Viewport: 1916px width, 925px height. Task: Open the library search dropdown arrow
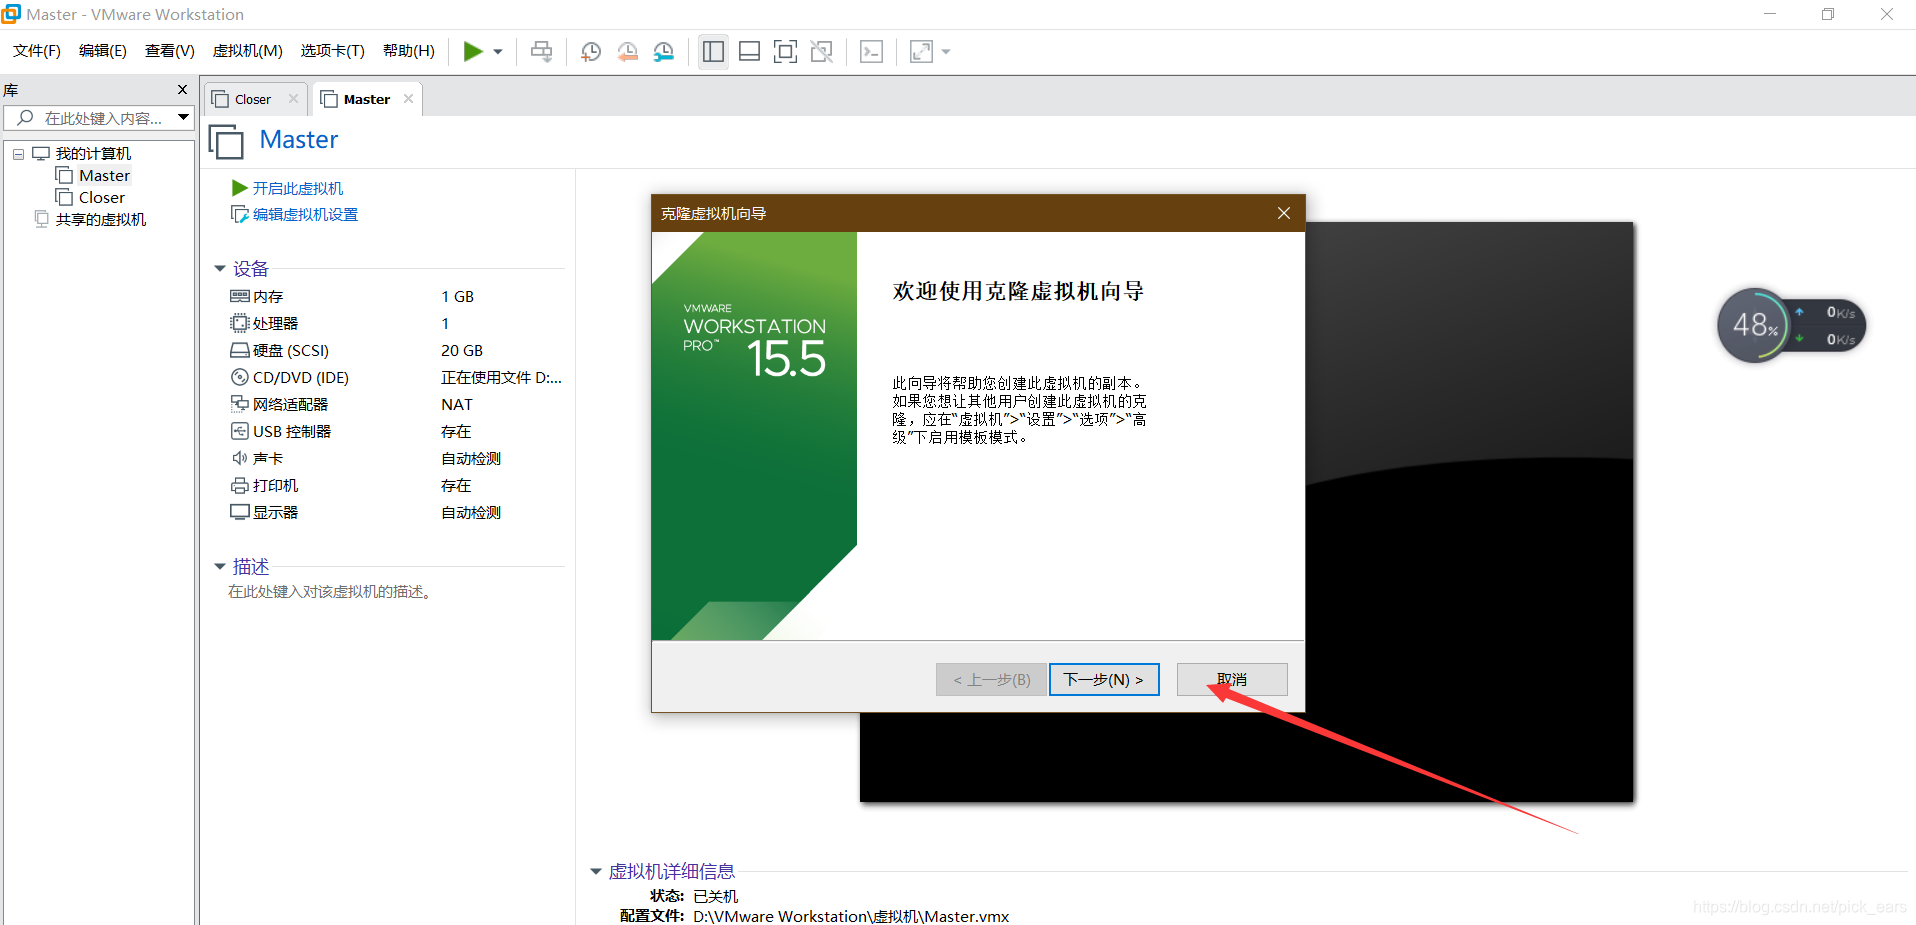point(184,118)
